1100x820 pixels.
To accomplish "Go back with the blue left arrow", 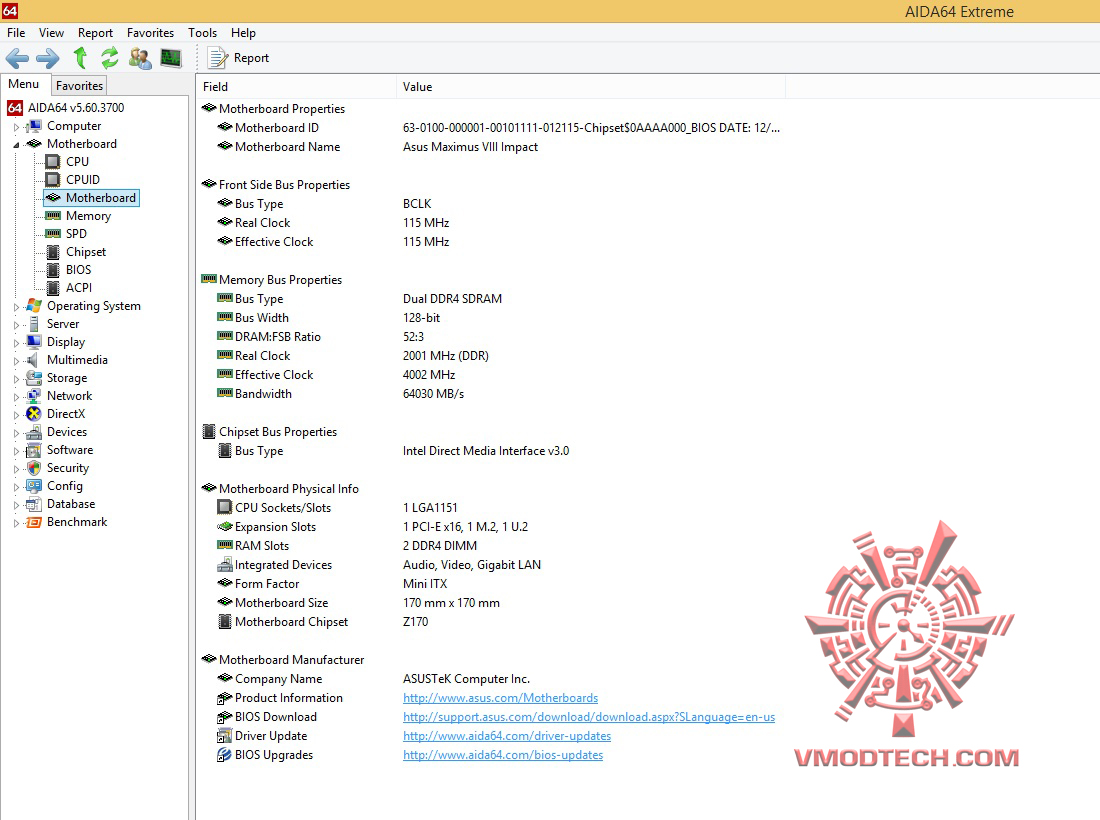I will [17, 58].
